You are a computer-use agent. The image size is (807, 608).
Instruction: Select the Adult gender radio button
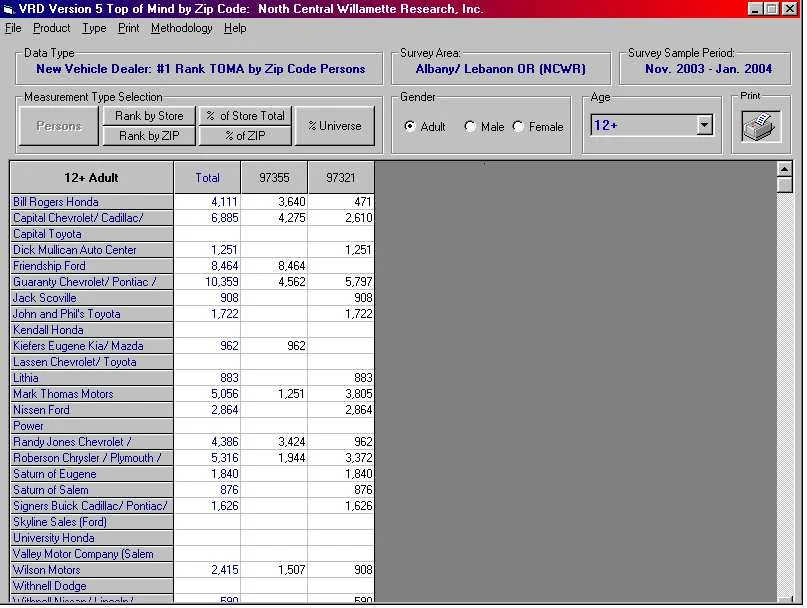point(410,126)
